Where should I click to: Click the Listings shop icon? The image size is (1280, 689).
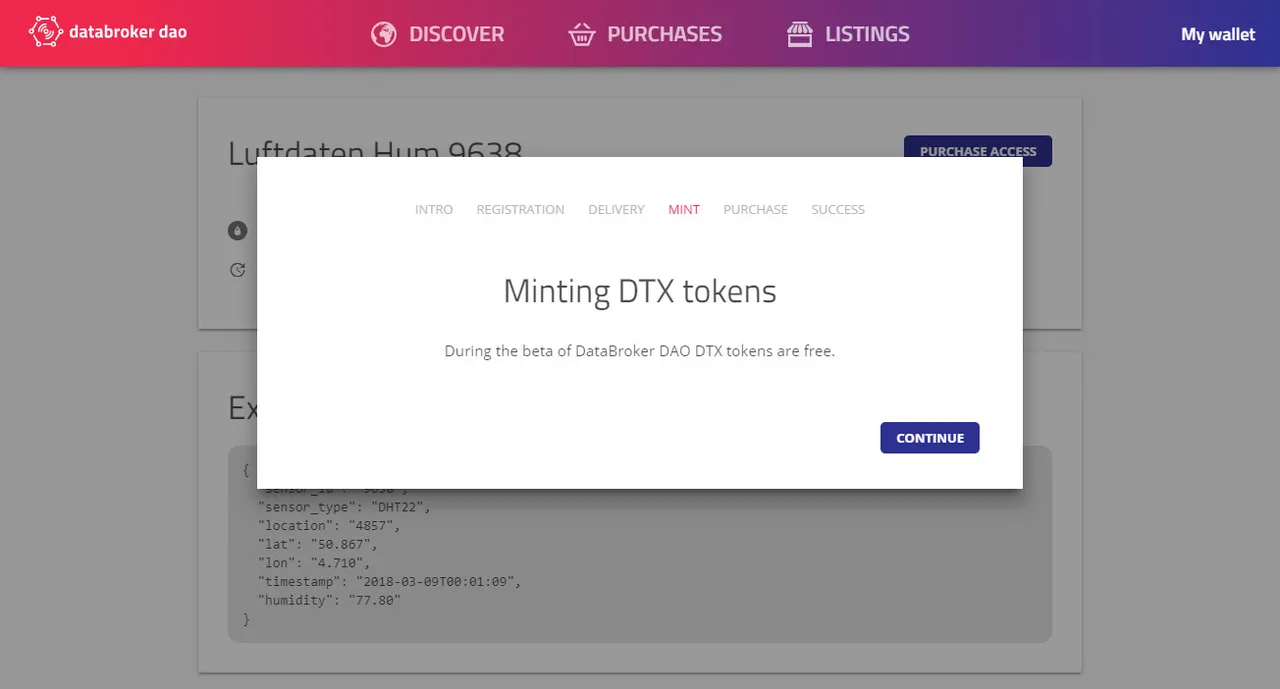point(799,35)
